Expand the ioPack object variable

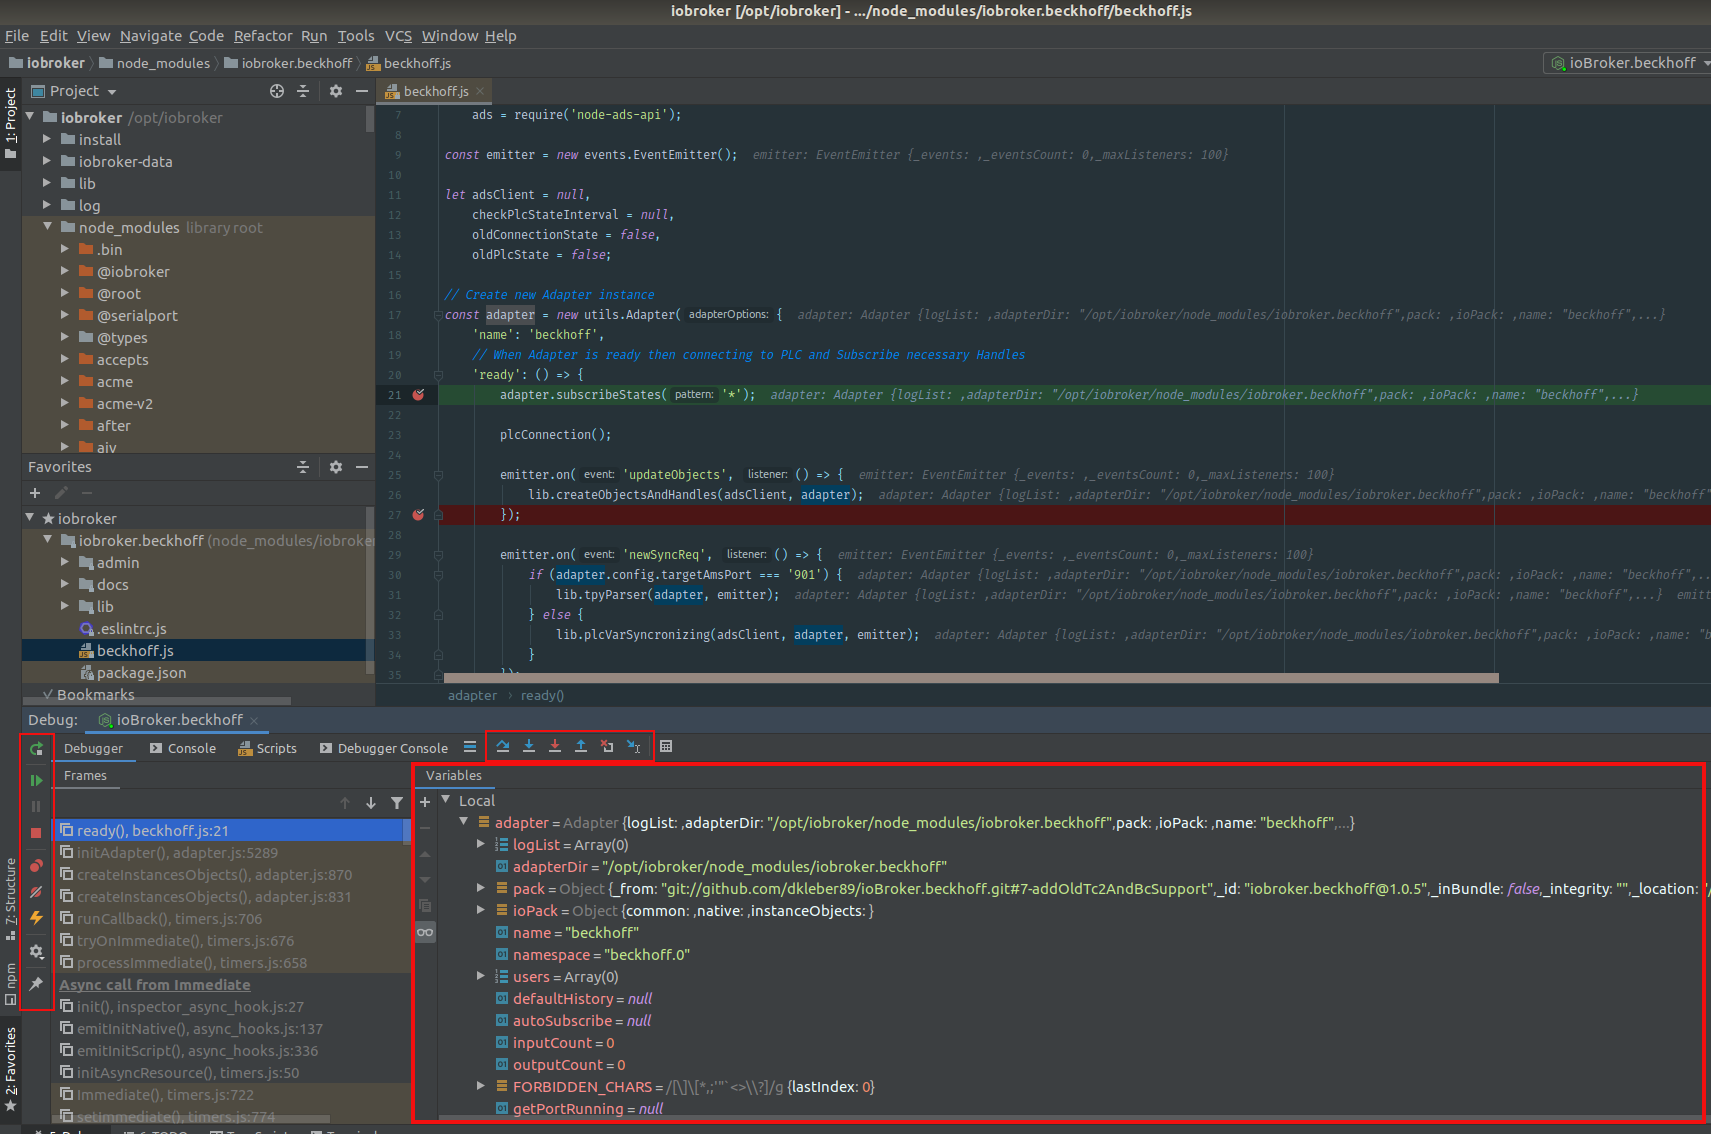(481, 910)
